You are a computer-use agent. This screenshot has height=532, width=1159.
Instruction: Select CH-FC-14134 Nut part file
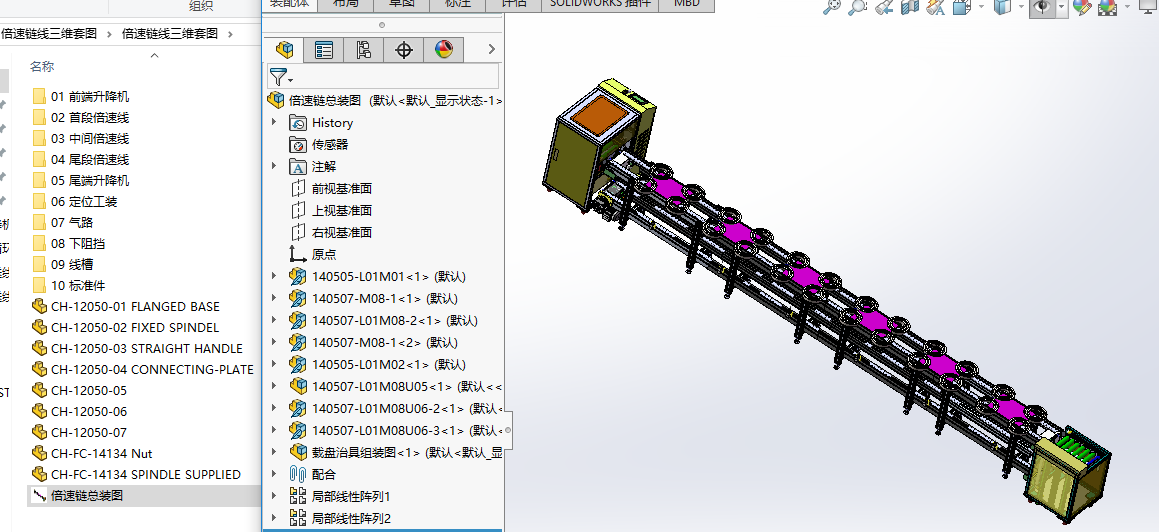92,453
